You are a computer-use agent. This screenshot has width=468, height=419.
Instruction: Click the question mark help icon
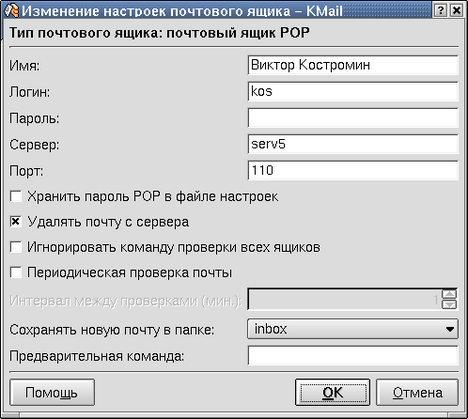pos(441,11)
